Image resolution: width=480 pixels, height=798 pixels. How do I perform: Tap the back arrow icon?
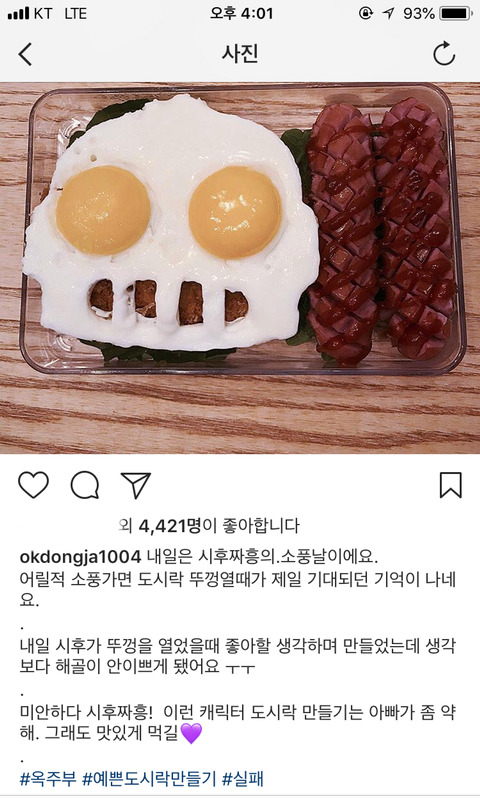point(25,54)
